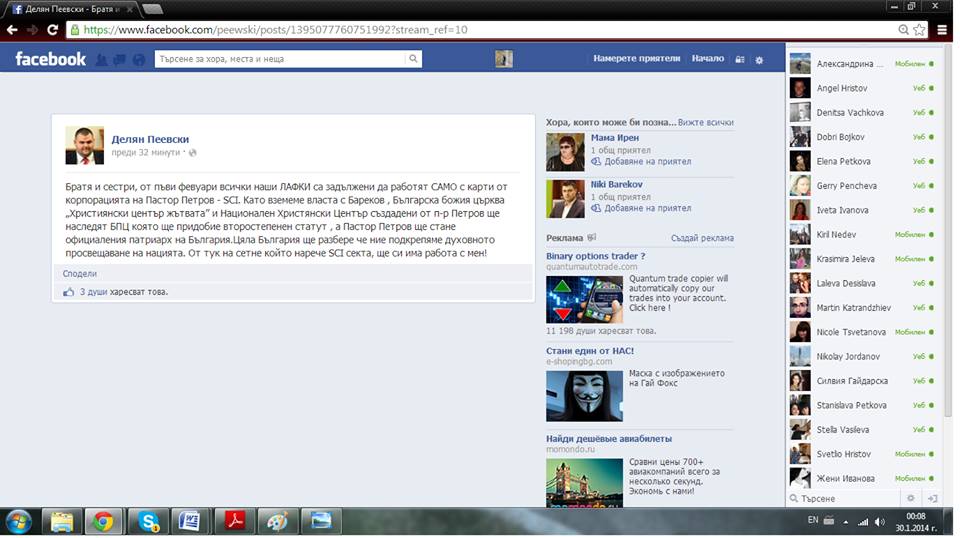
Task: Open chat with Martin Katrandzhiev
Action: tap(863, 308)
